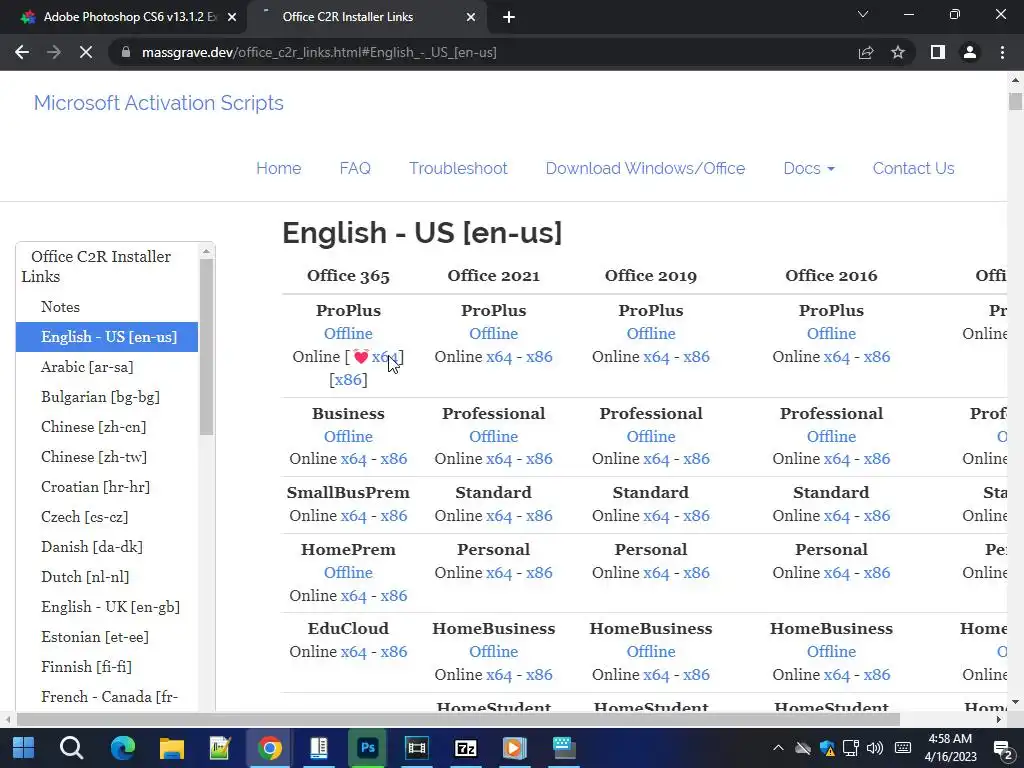Click x86 online link for Office 2016 ProPlus
This screenshot has width=1024, height=768.
tap(876, 357)
